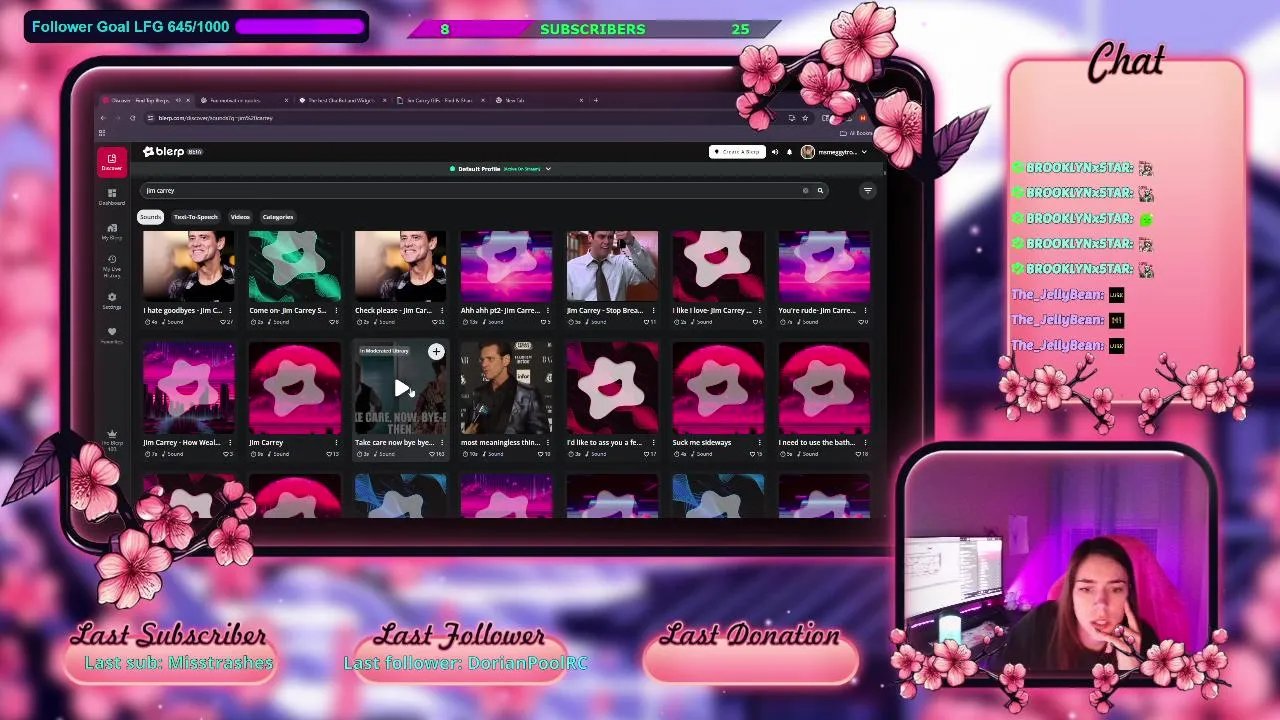Open options menu for Jim Carrey - How Weal
The height and width of the screenshot is (720, 1280).
click(230, 442)
